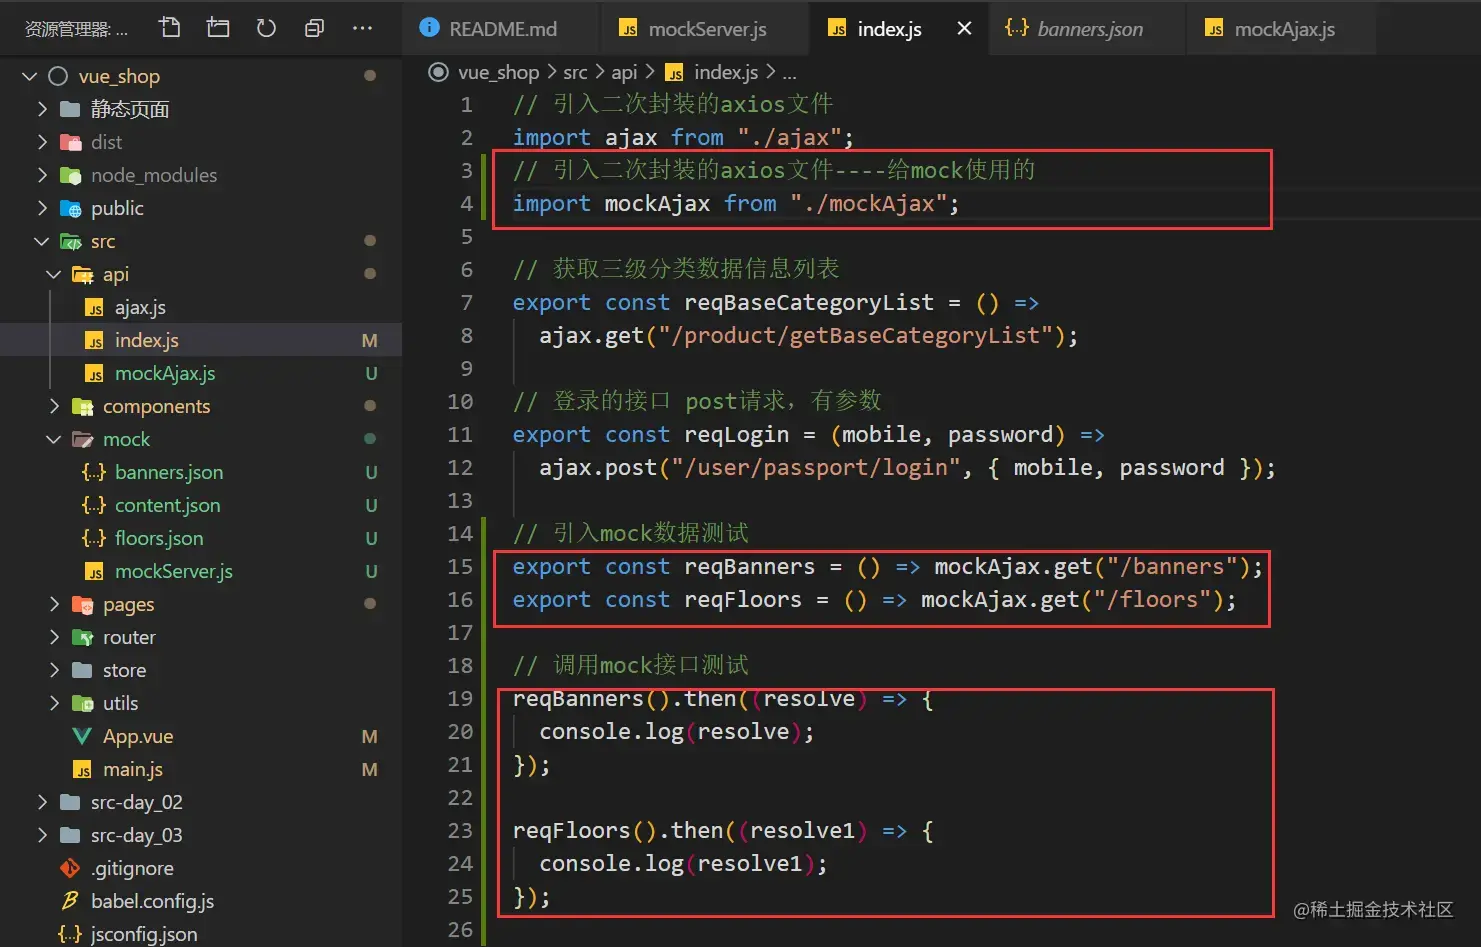
Task: Switch to the README.md tab
Action: [501, 29]
